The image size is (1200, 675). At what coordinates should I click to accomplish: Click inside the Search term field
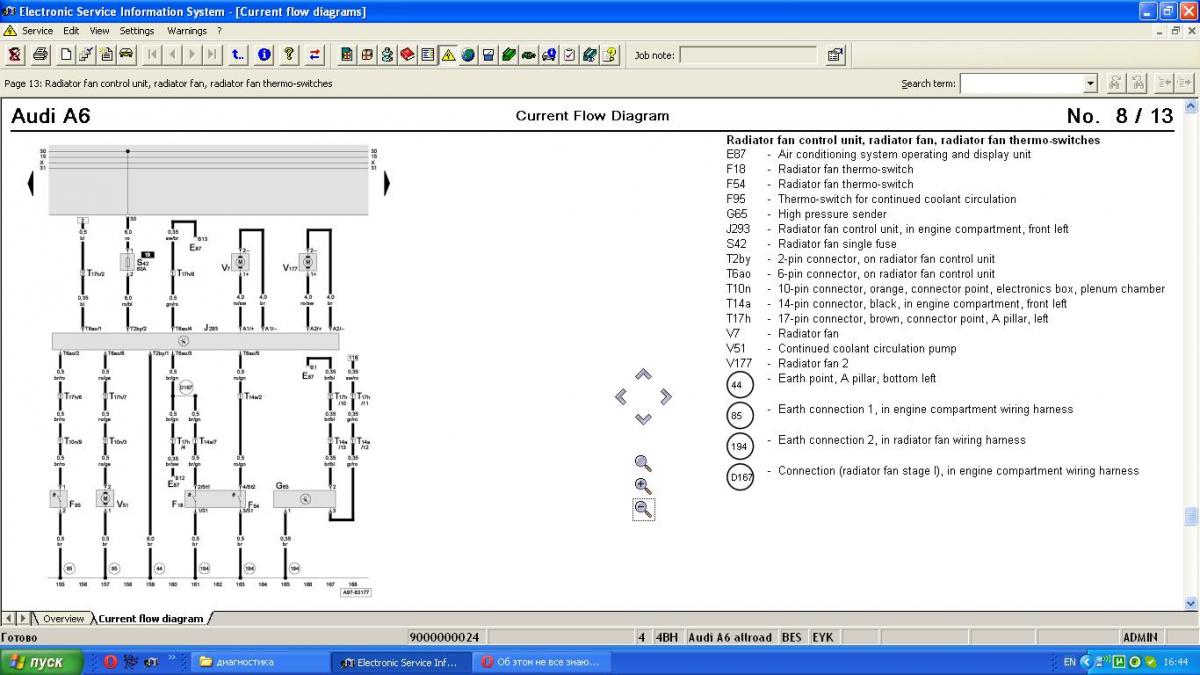coord(1021,84)
